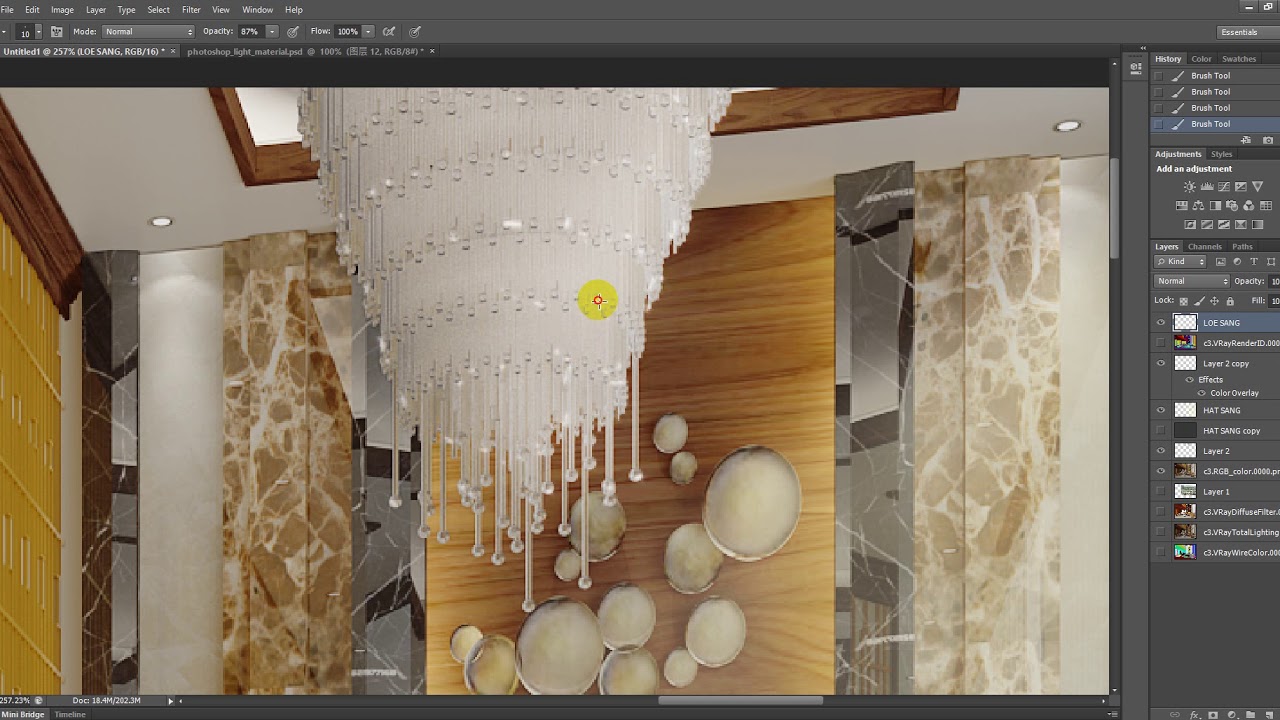
Task: Add Gradient Map adjustment
Action: (1259, 225)
